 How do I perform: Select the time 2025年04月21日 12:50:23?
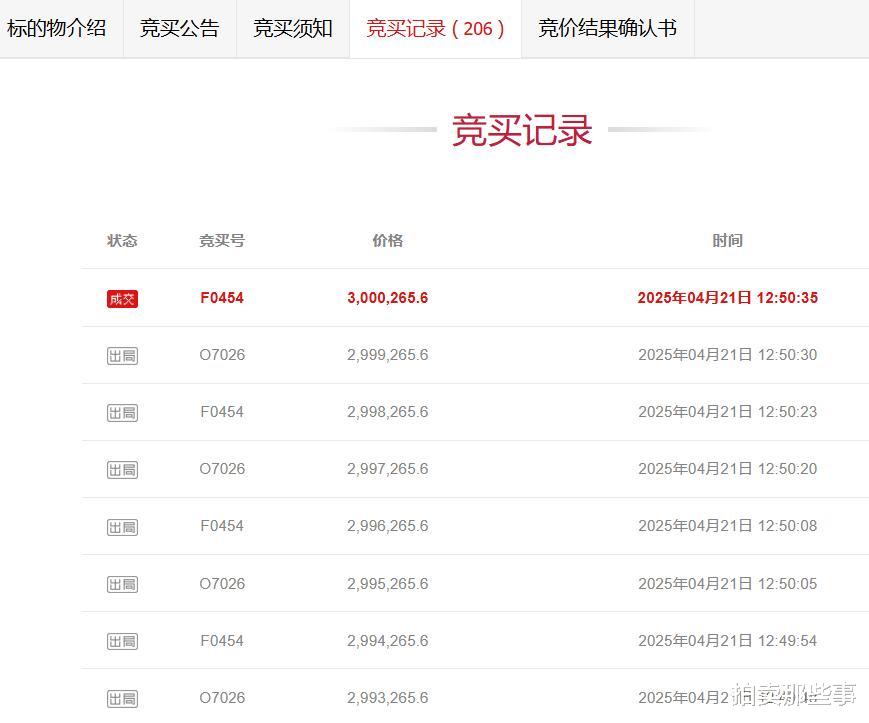click(x=727, y=412)
